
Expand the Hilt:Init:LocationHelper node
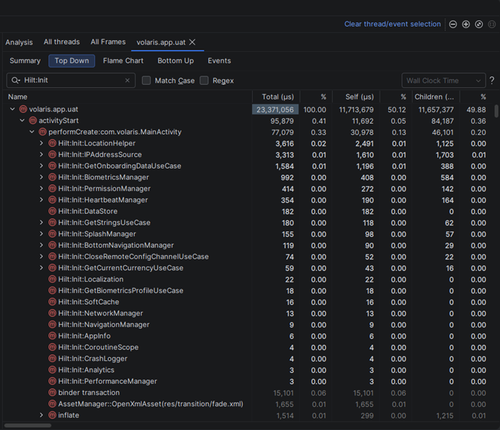point(41,143)
